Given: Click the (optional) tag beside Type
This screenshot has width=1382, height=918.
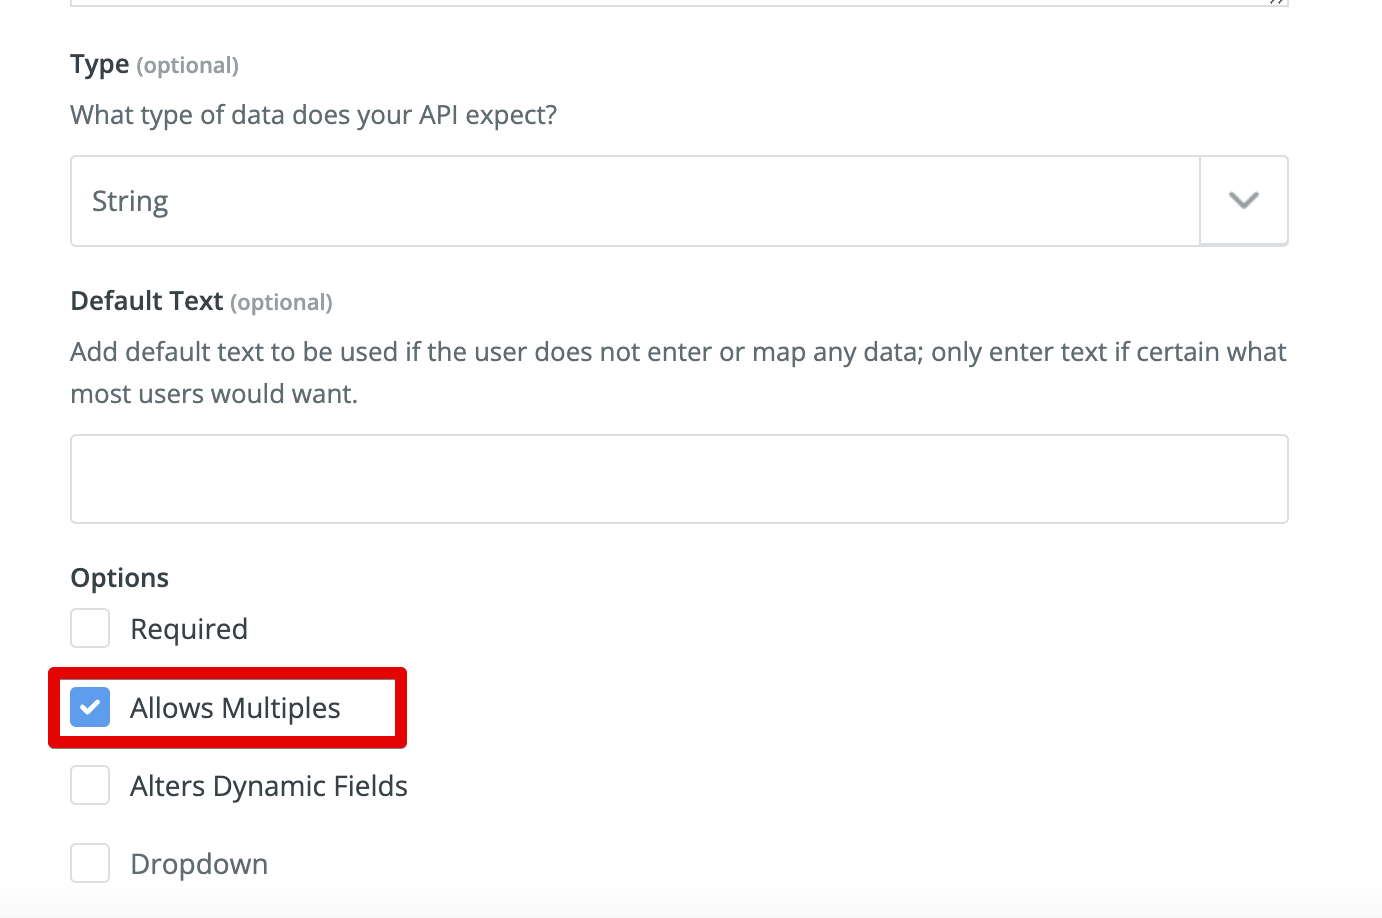Looking at the screenshot, I should pos(188,66).
